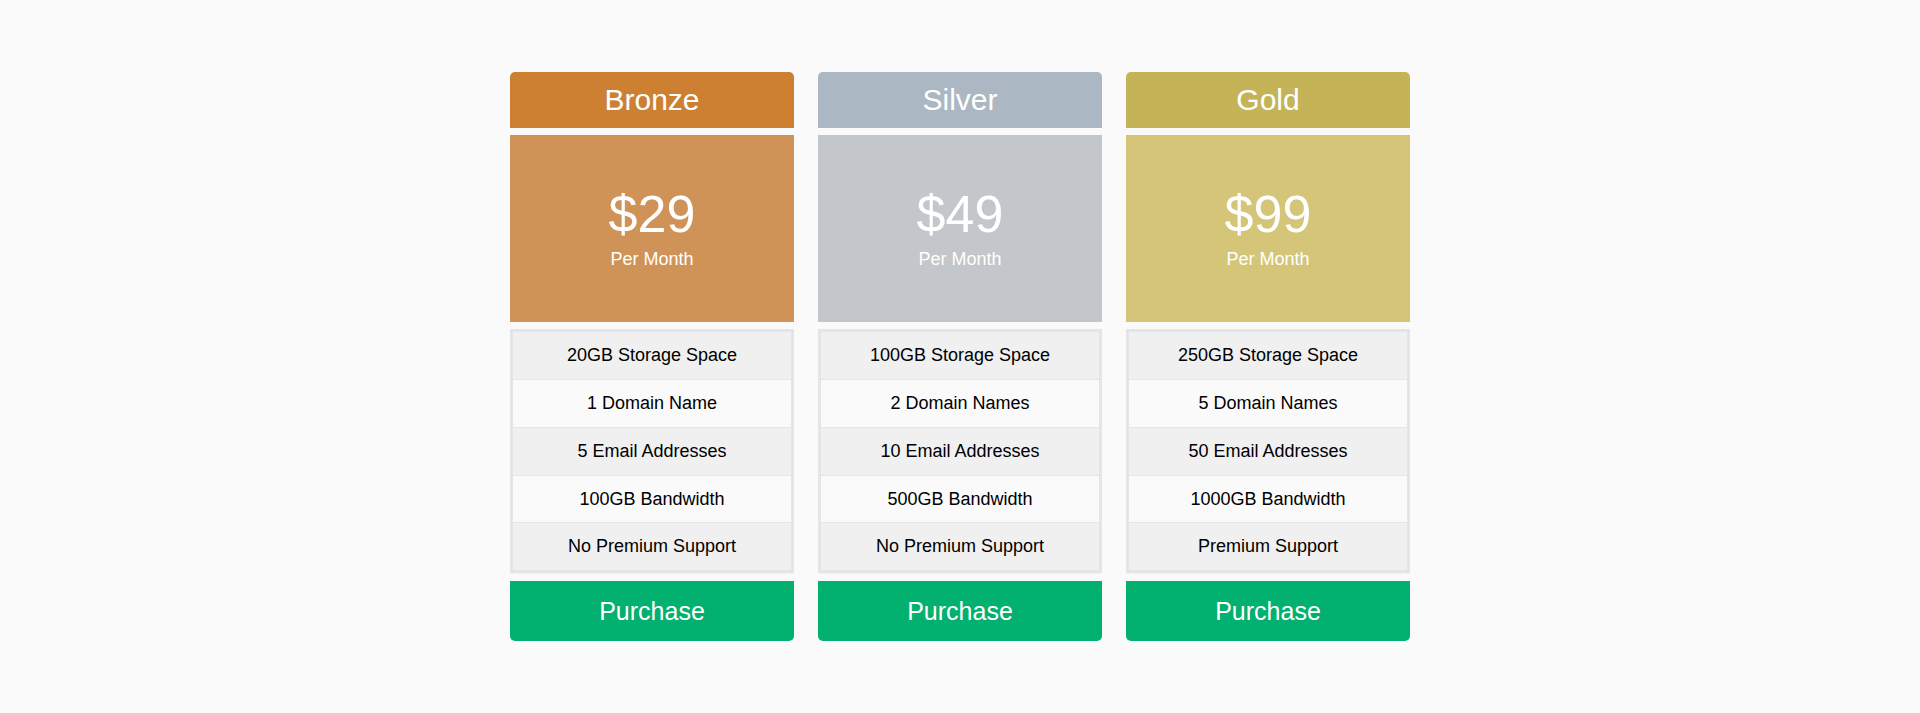The width and height of the screenshot is (1920, 713).
Task: Select the Gold plan header
Action: 1267,100
